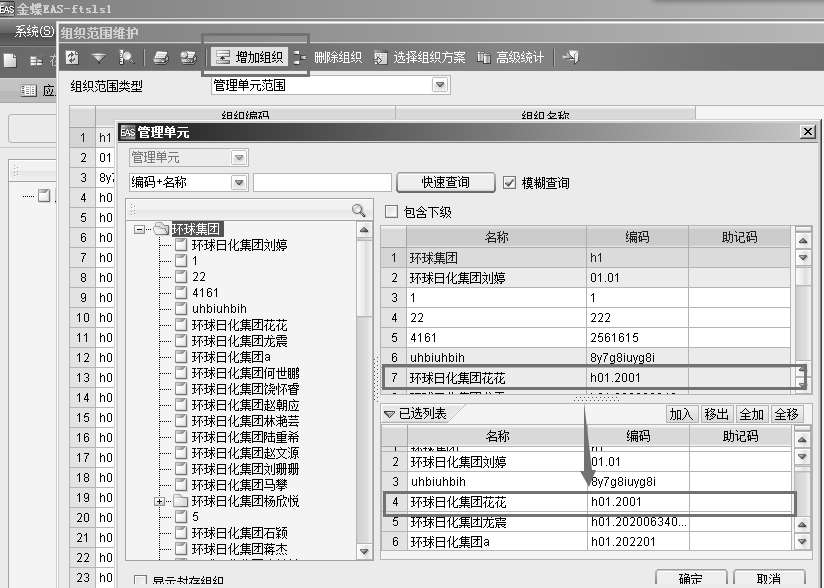The height and width of the screenshot is (588, 824).
Task: Click the refresh icon in toolbar
Action: point(73,57)
